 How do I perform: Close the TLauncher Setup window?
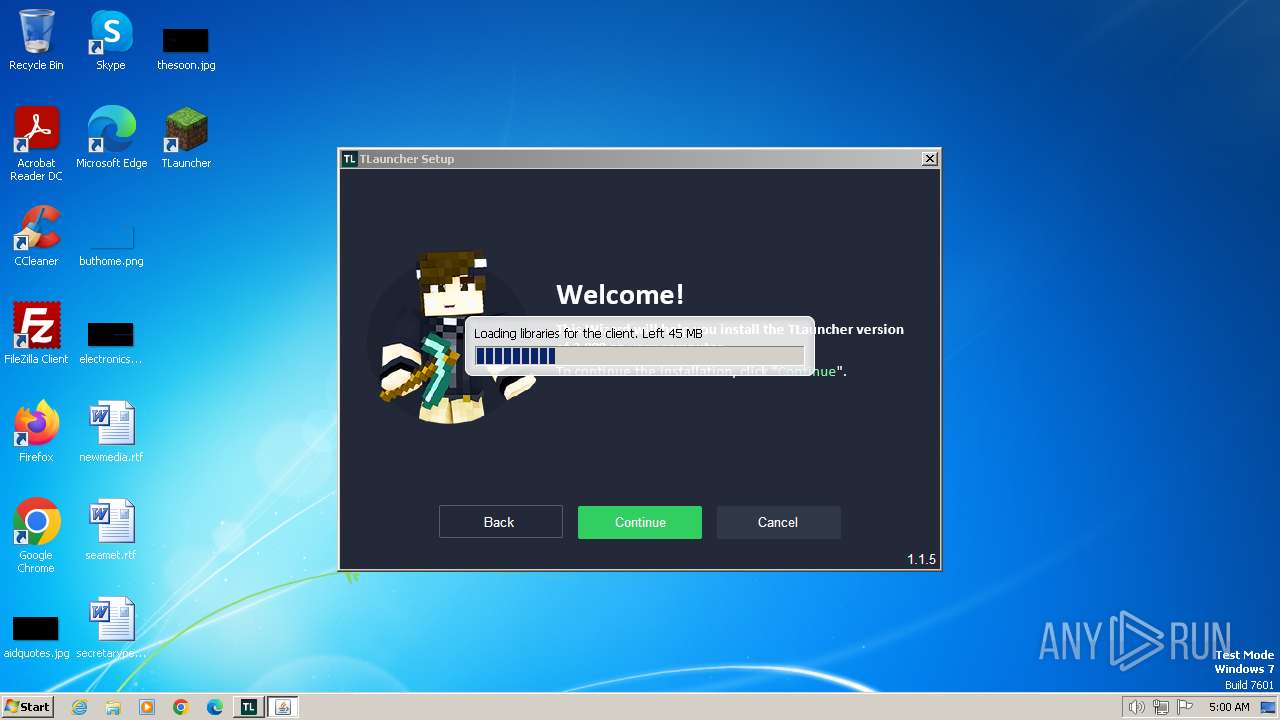point(929,158)
